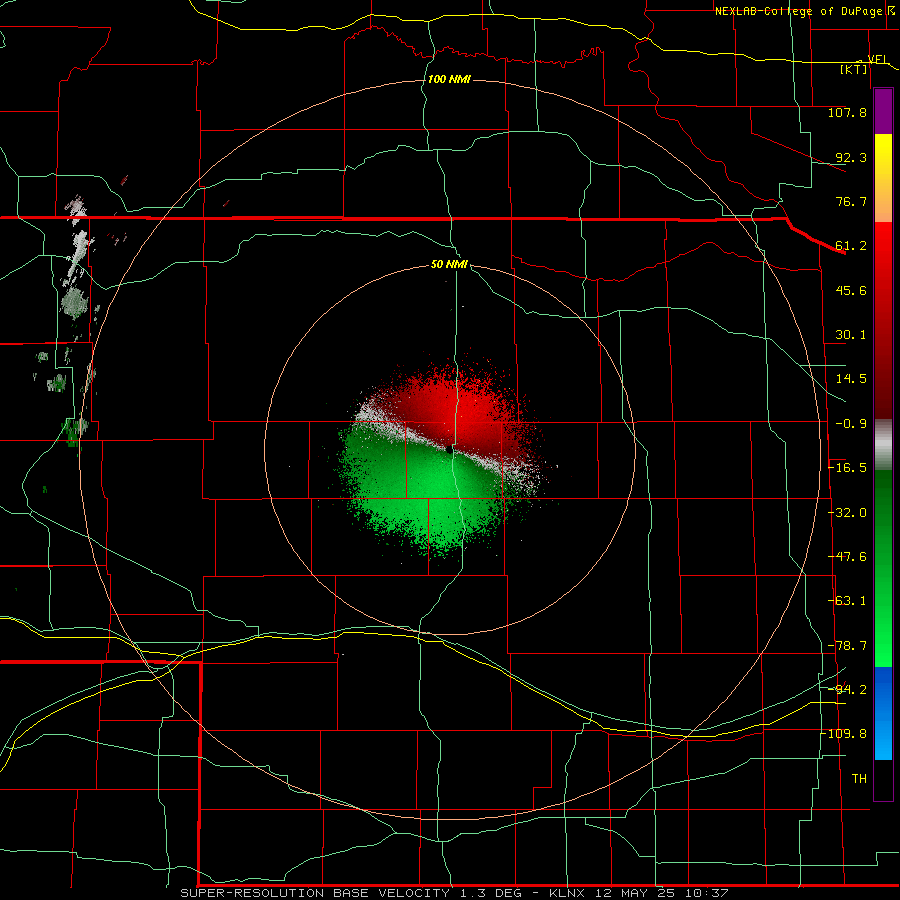
Task: Click the TH label below the scale
Action: point(859,779)
